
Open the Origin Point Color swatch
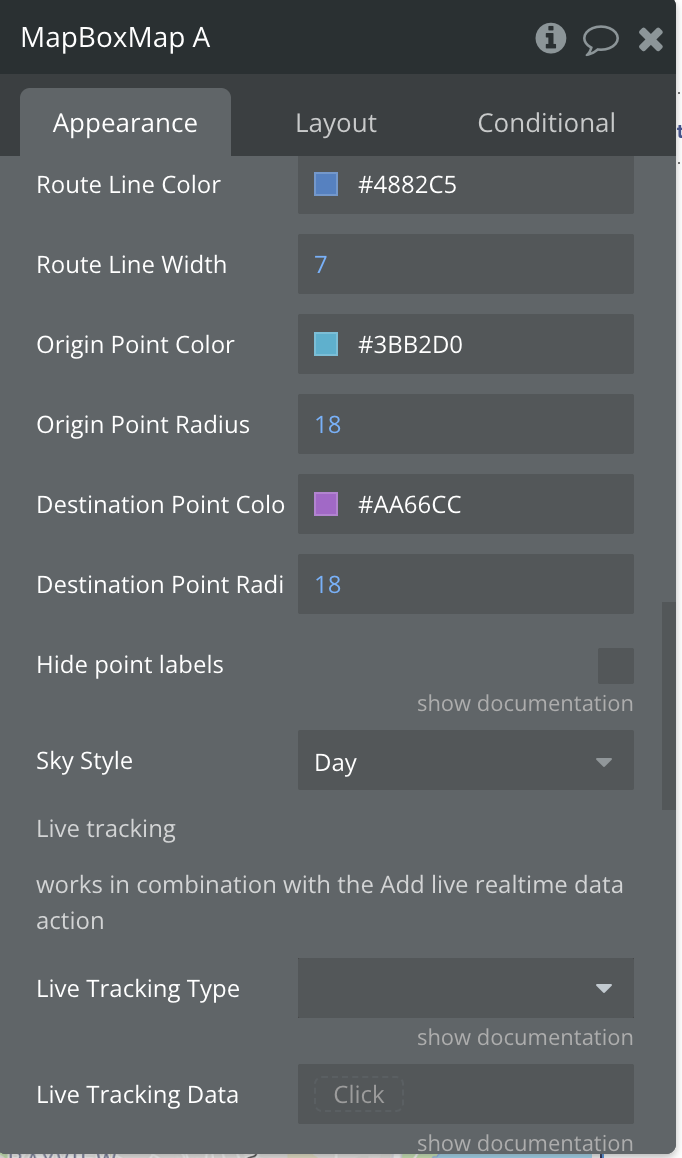point(326,344)
